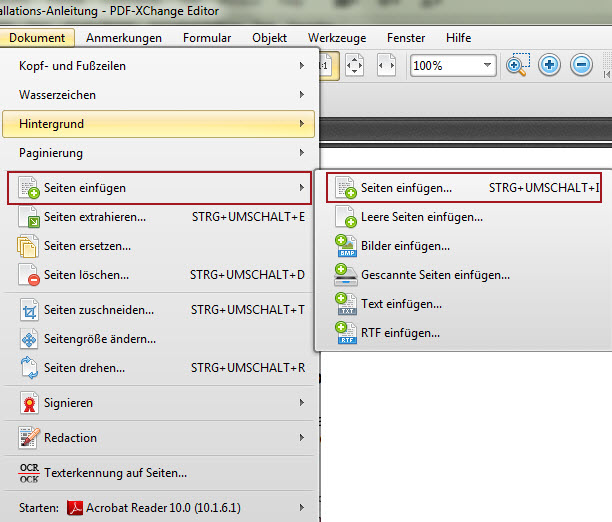This screenshot has width=612, height=522.
Task: Open the 100% zoom level dropdown
Action: pos(487,65)
